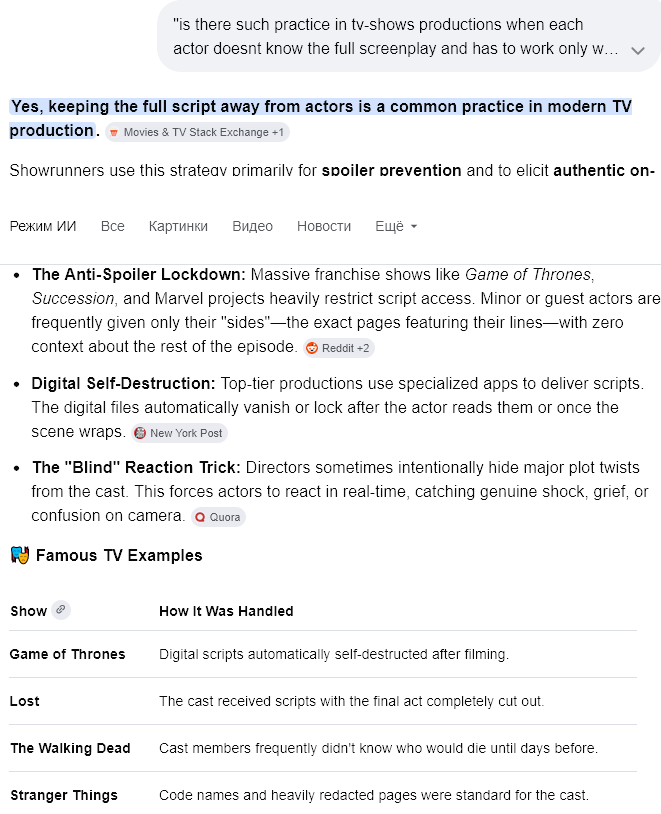Open the Quora source chip

(x=218, y=517)
